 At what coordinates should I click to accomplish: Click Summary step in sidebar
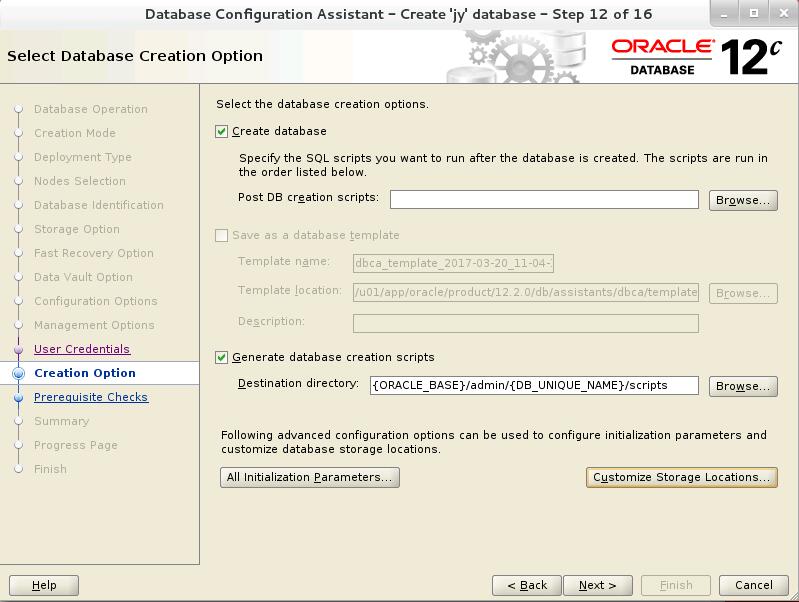62,421
